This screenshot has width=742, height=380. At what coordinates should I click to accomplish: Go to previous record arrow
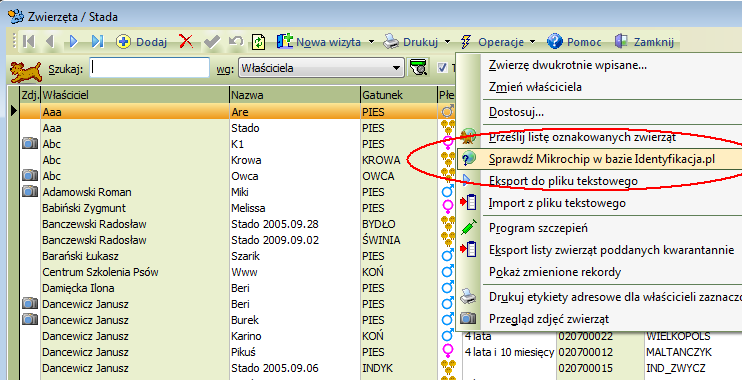50,42
